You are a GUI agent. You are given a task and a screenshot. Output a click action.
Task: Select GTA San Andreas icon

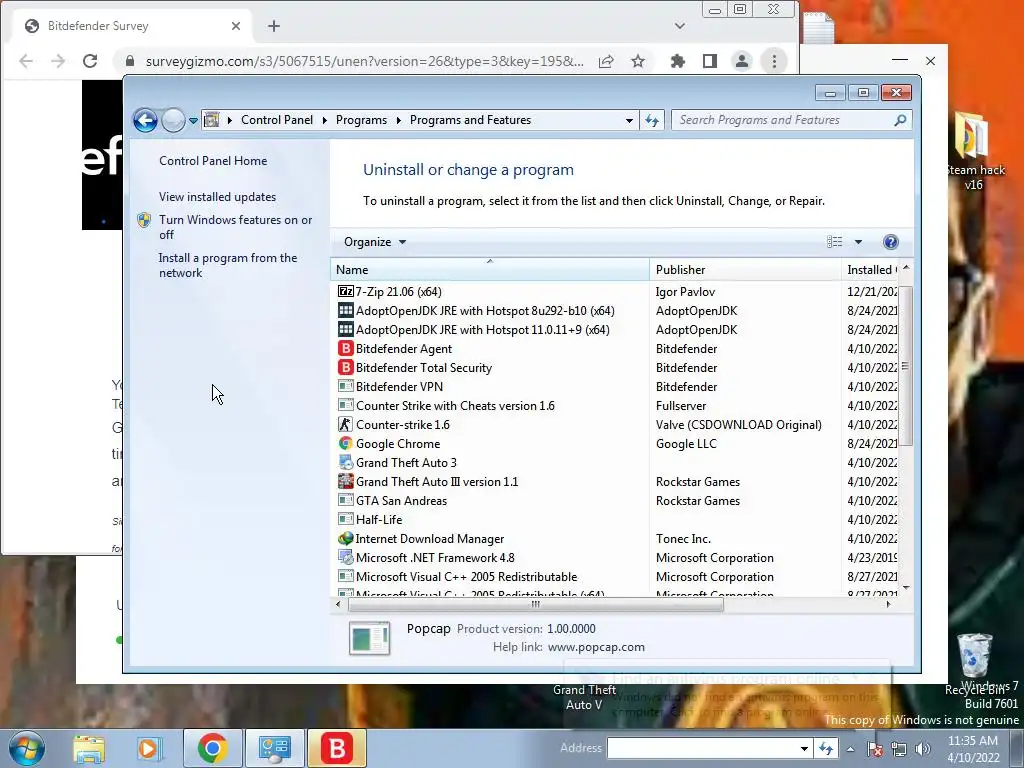click(x=345, y=500)
